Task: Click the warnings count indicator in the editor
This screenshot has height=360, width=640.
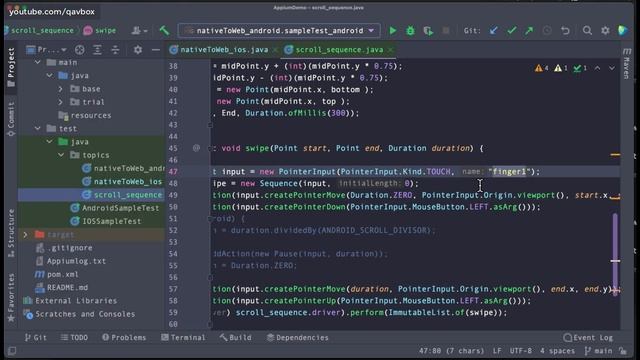Action: (542, 68)
